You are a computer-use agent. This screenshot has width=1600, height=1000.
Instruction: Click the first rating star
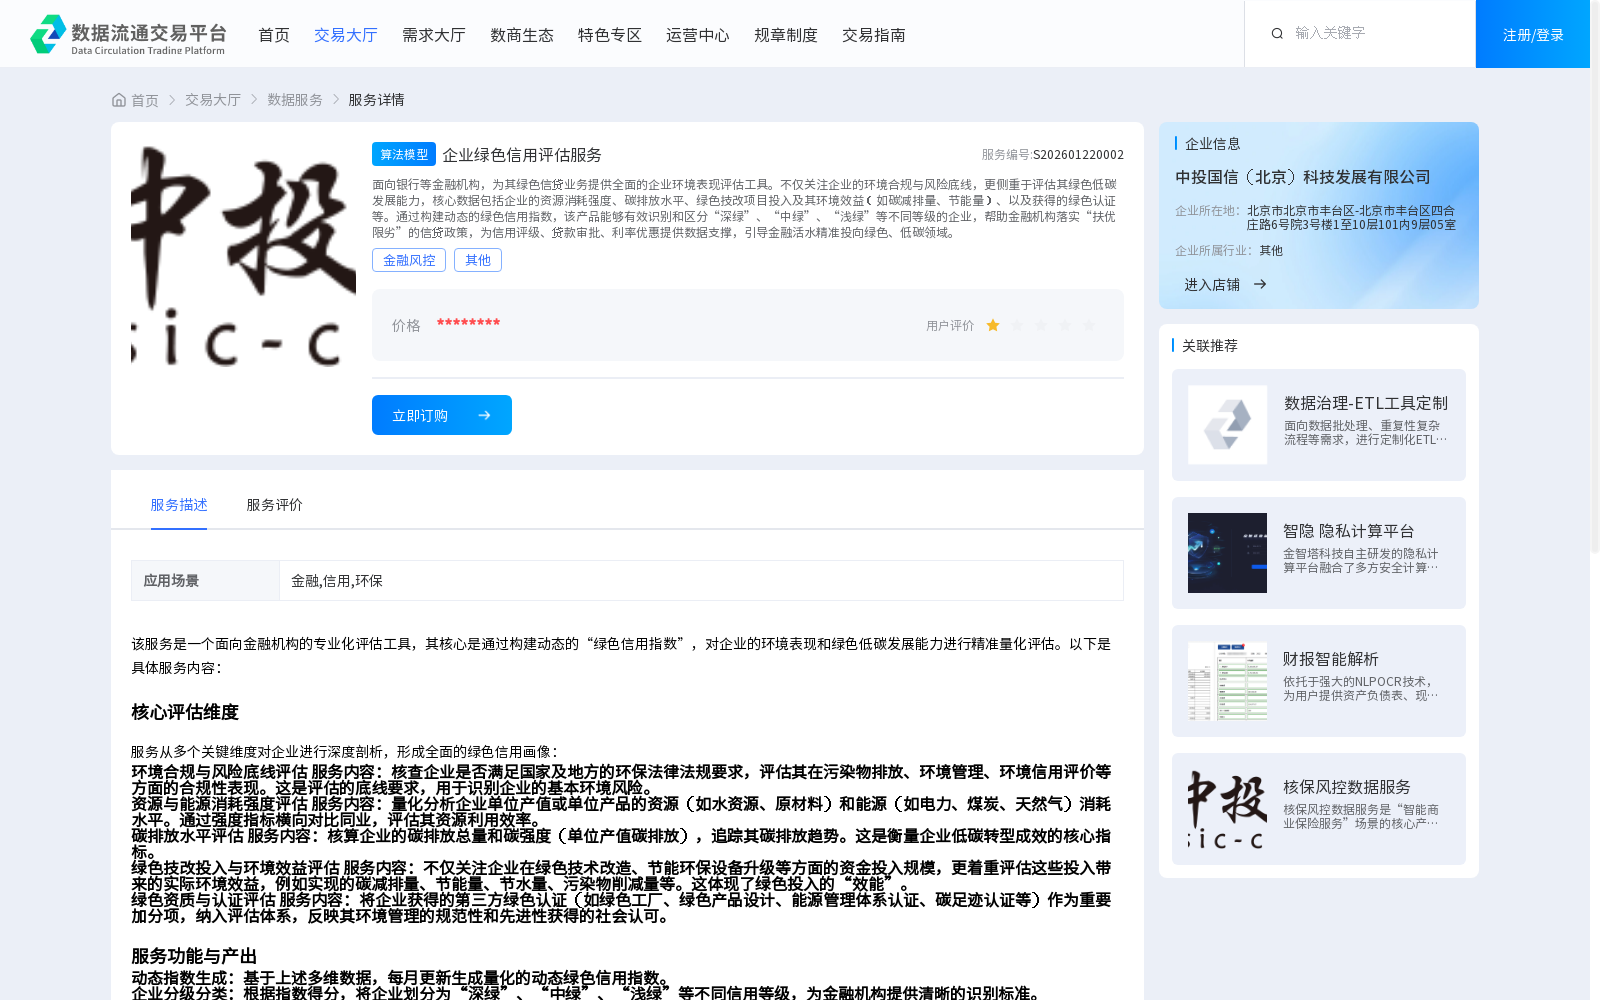pos(993,325)
